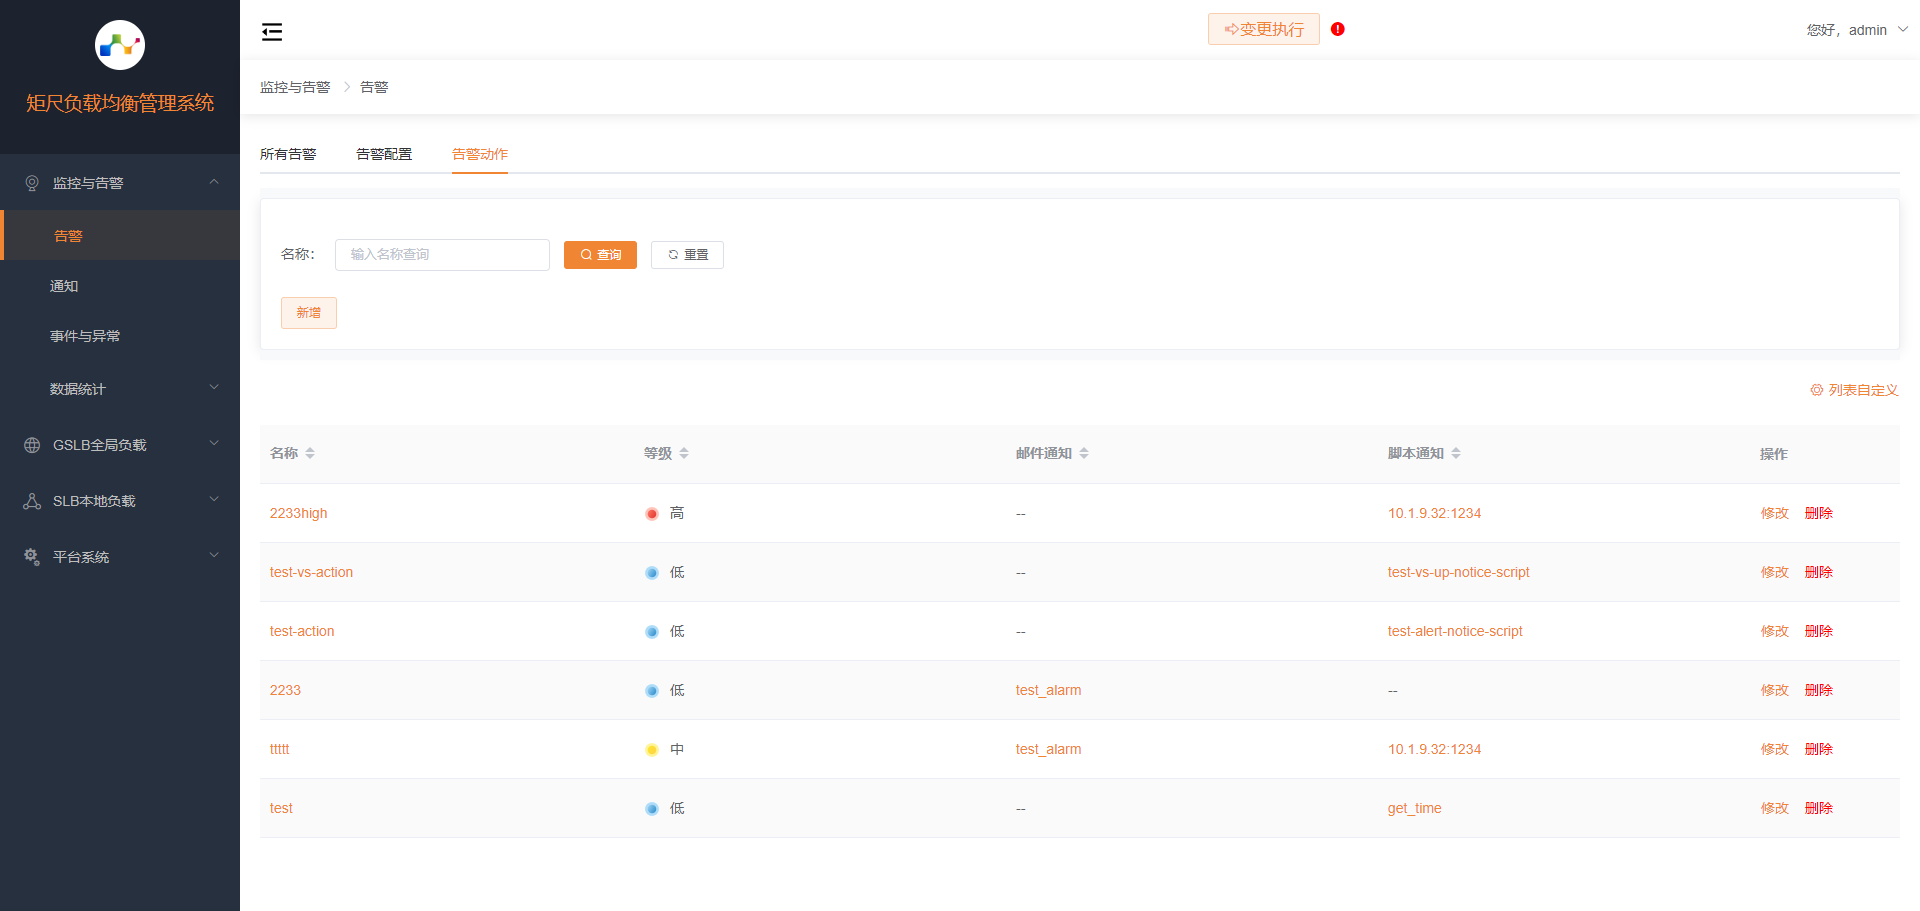Click the 新增 button to add action

pyautogui.click(x=309, y=313)
